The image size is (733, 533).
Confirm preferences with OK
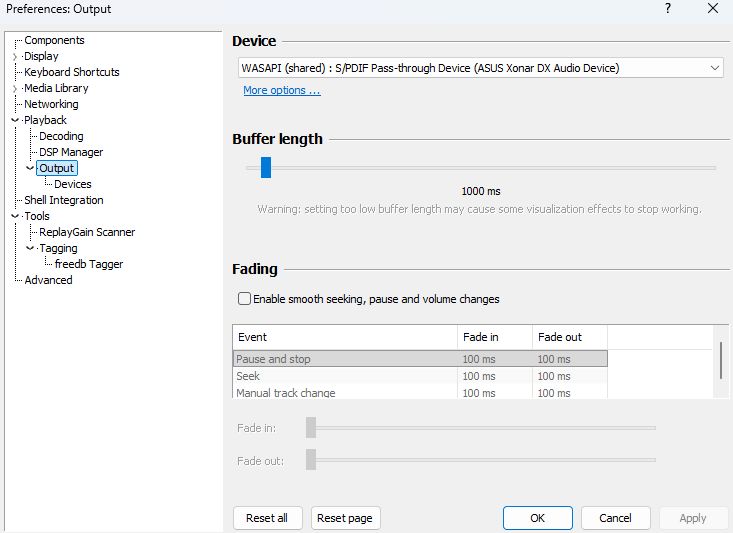(538, 518)
